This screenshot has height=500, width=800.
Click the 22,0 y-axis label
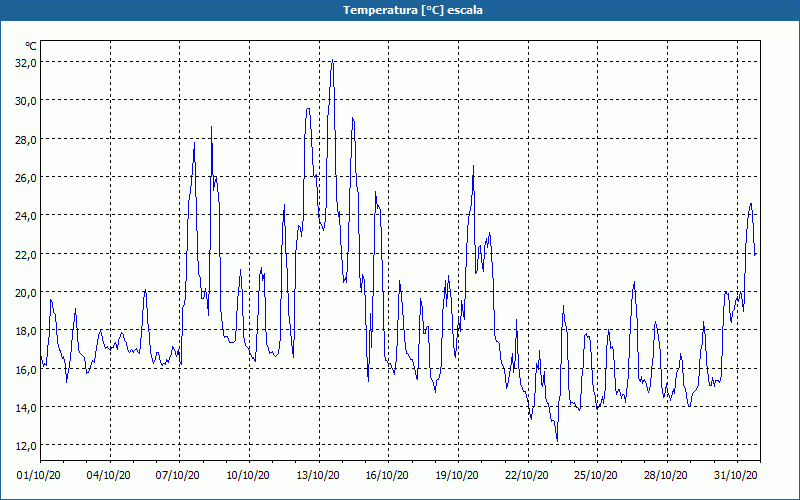pyautogui.click(x=25, y=254)
